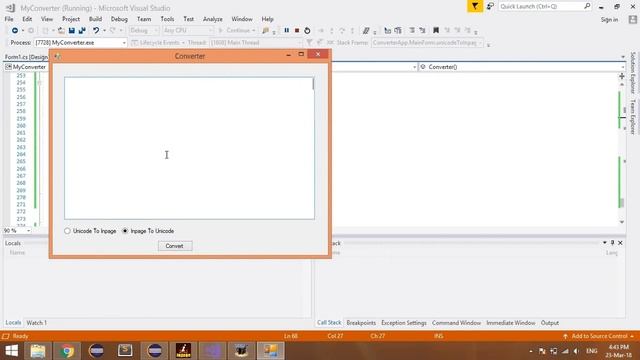This screenshot has width=640, height=360.
Task: Open the Thread dropdown showing Main Thread
Action: coord(256,42)
